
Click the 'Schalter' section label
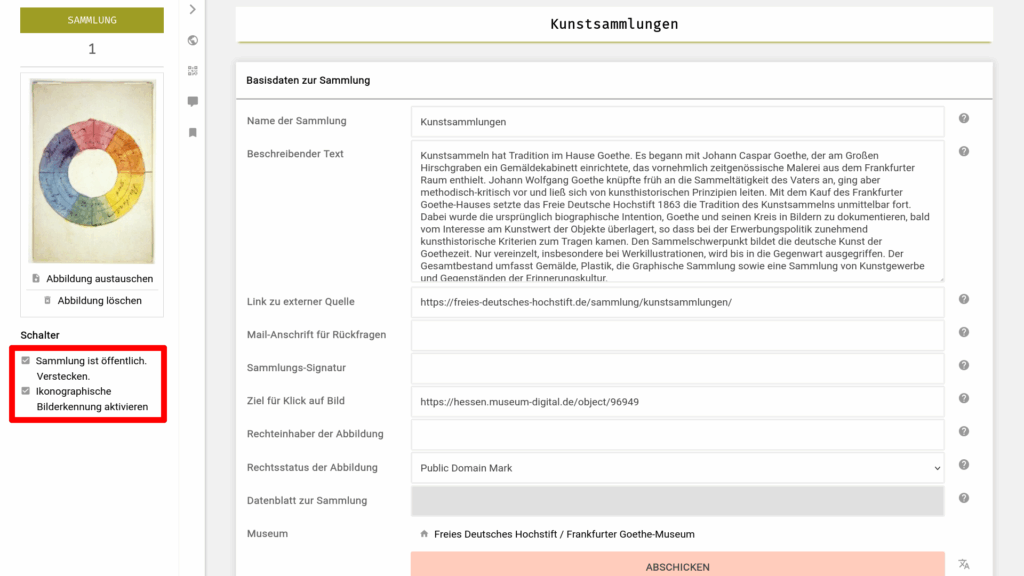(x=40, y=335)
